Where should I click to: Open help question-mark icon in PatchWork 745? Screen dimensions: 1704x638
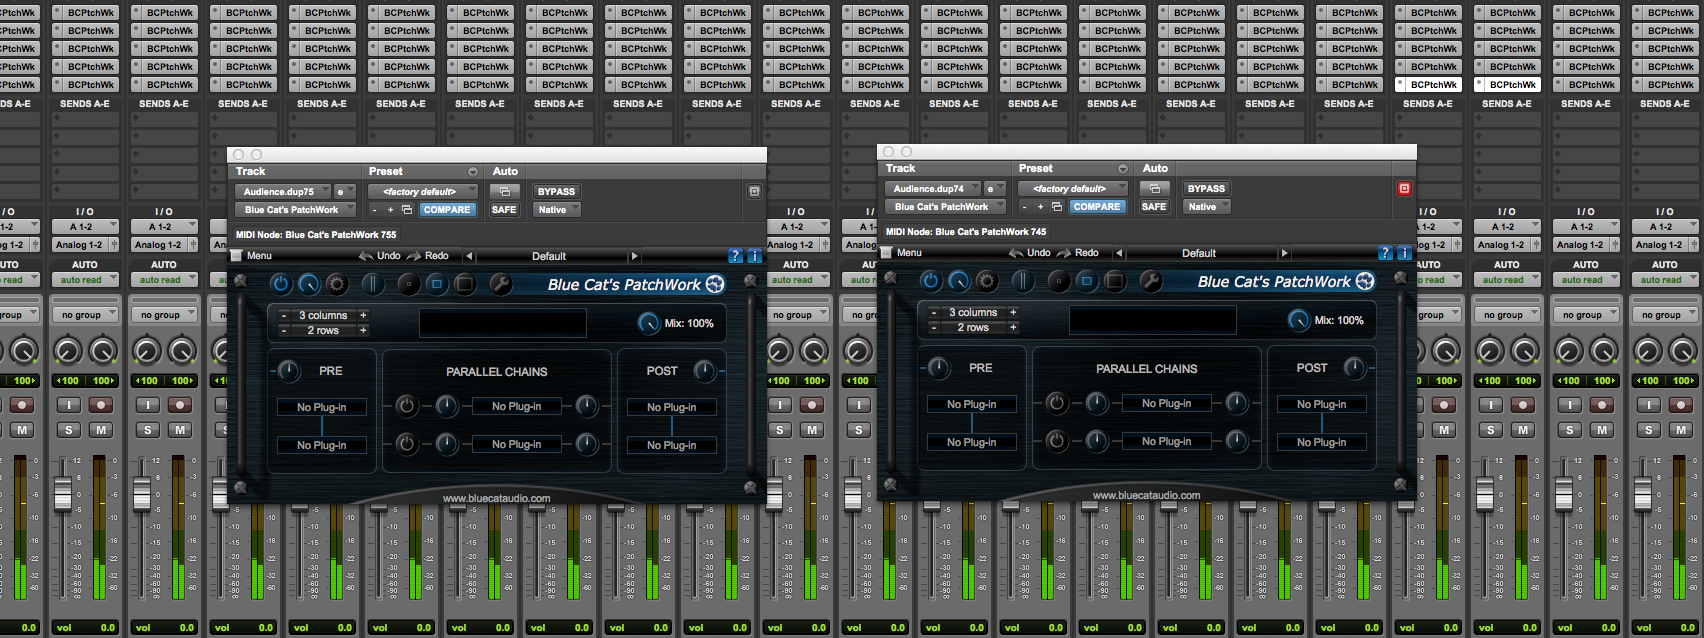(1386, 253)
